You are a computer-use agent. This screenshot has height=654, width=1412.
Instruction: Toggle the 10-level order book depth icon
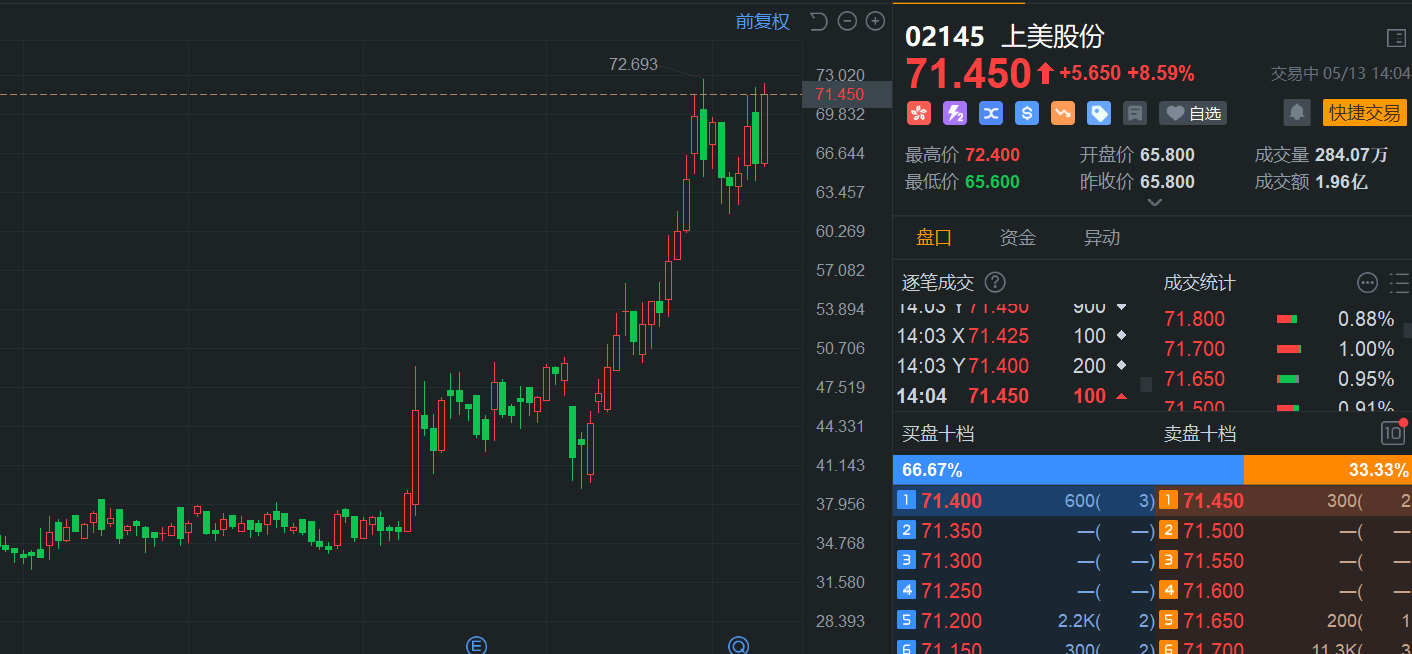pyautogui.click(x=1393, y=433)
